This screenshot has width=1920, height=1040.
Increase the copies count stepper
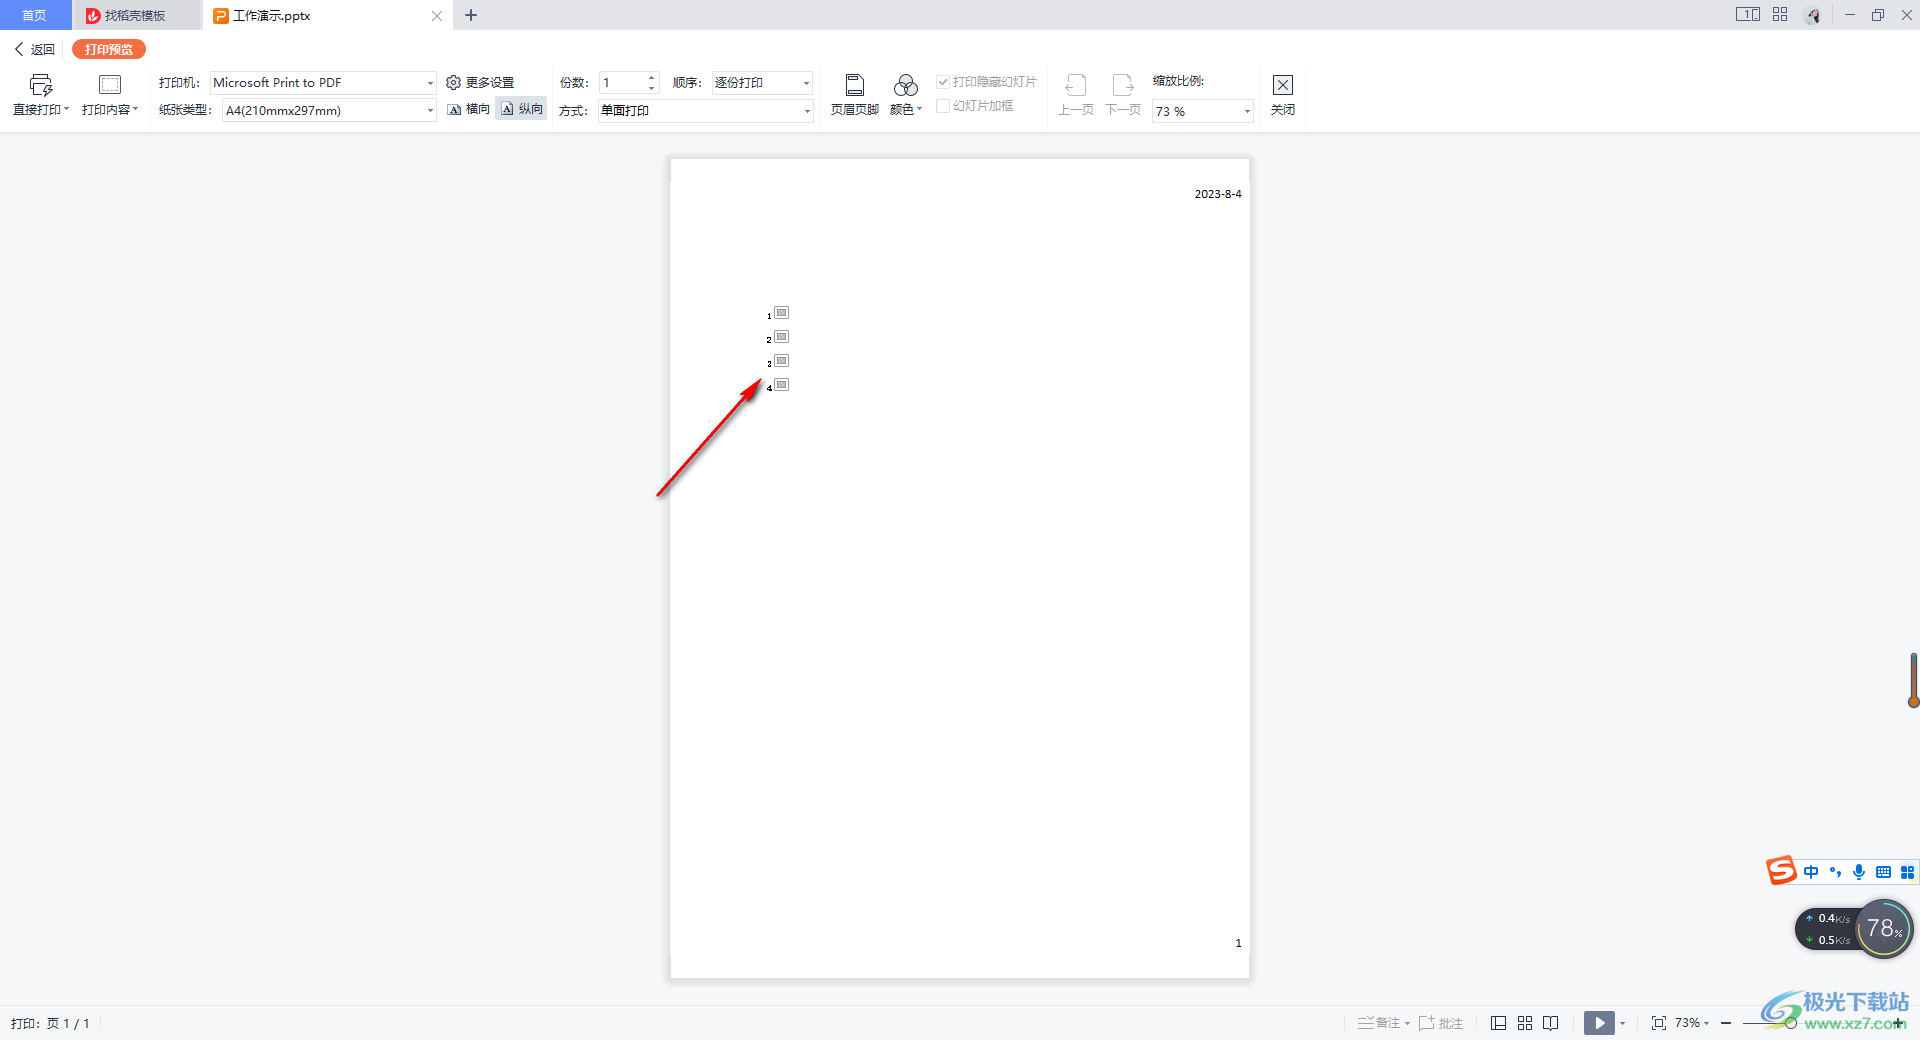(652, 78)
